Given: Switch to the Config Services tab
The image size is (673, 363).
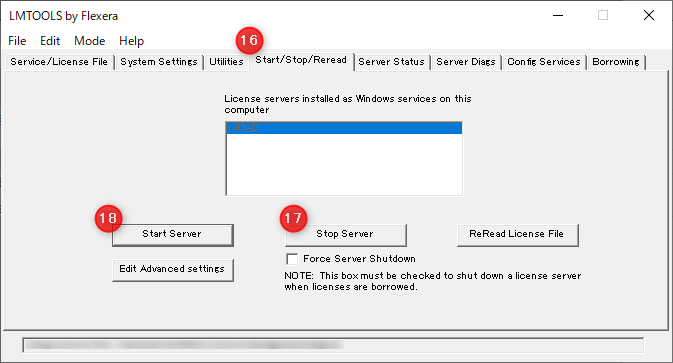Looking at the screenshot, I should (544, 62).
